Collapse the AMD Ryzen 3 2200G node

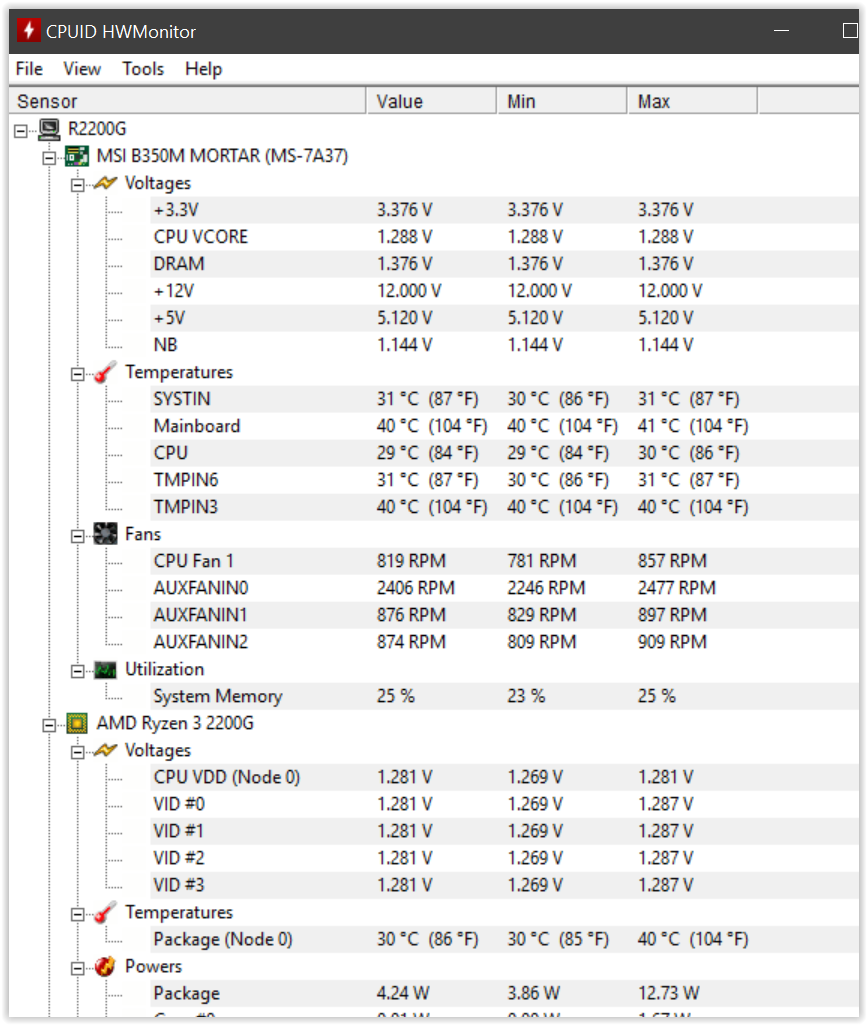[49, 724]
